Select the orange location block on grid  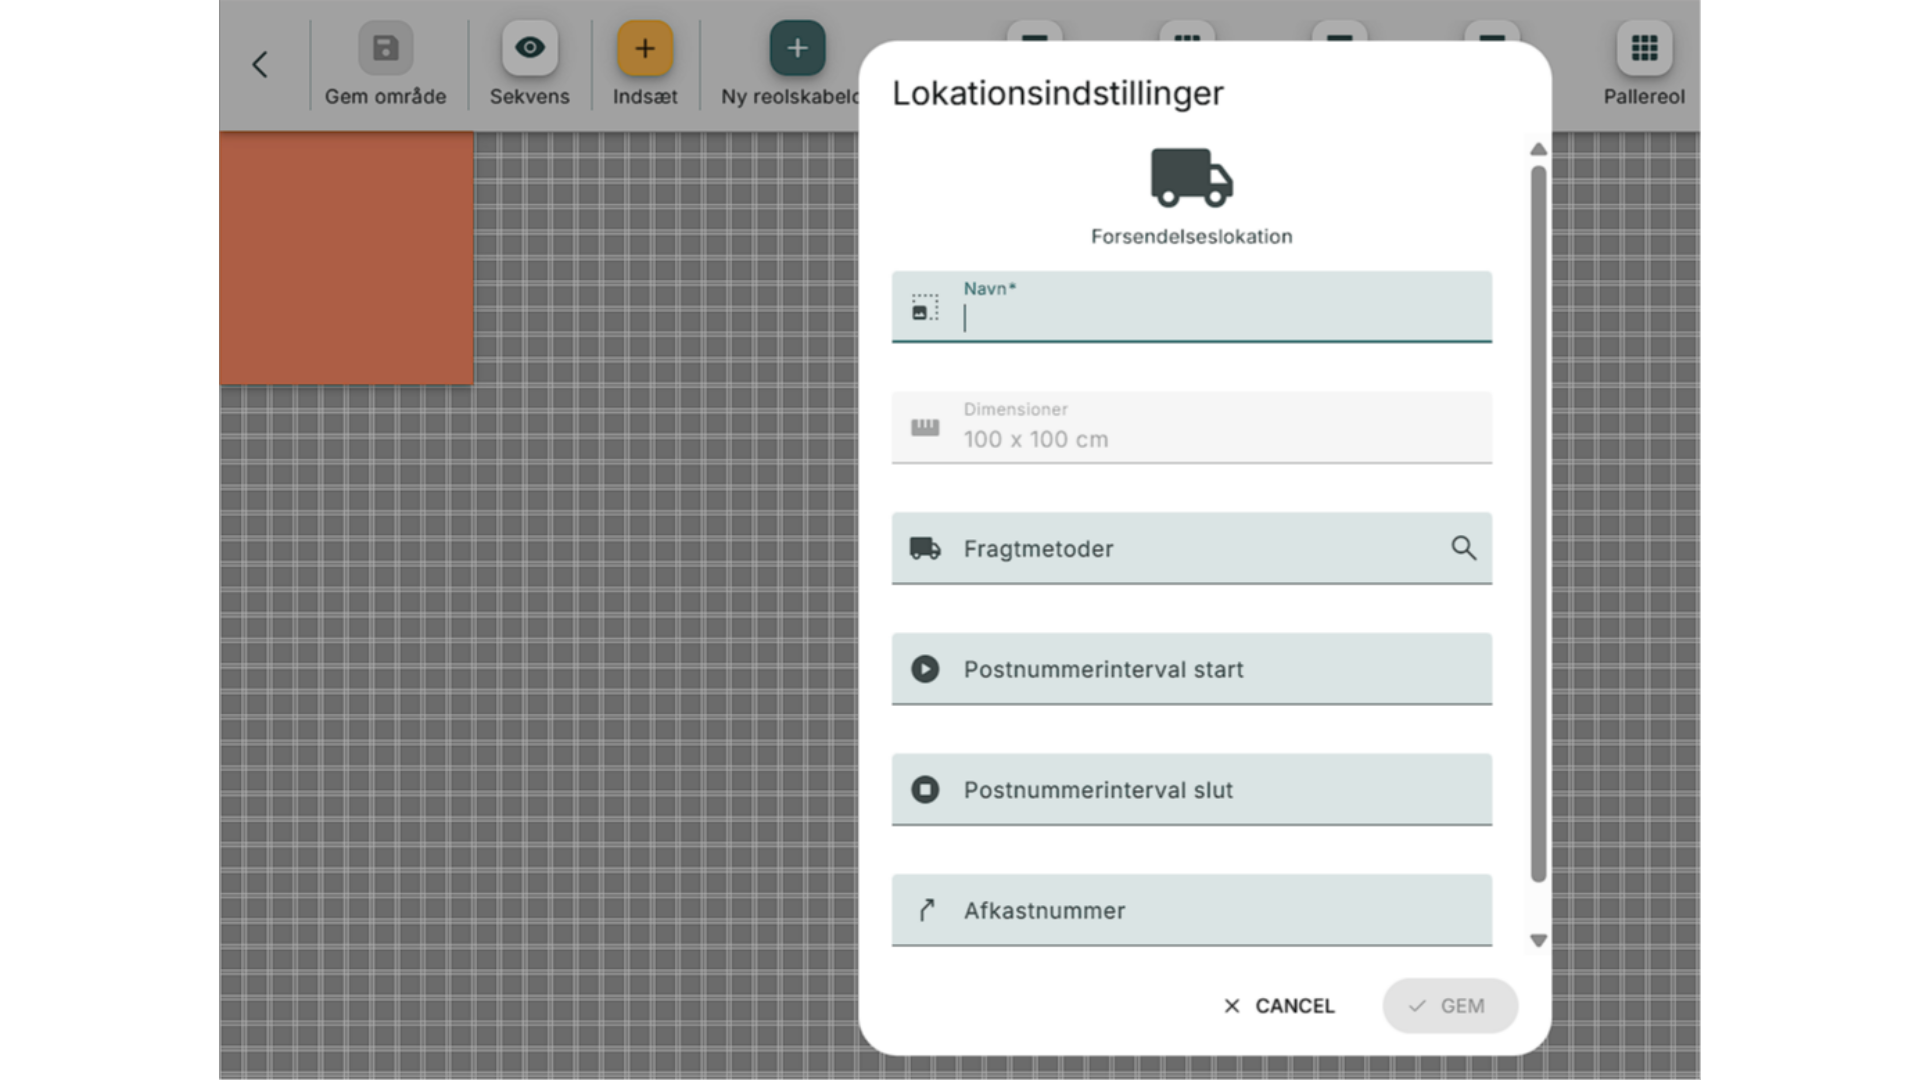click(346, 258)
